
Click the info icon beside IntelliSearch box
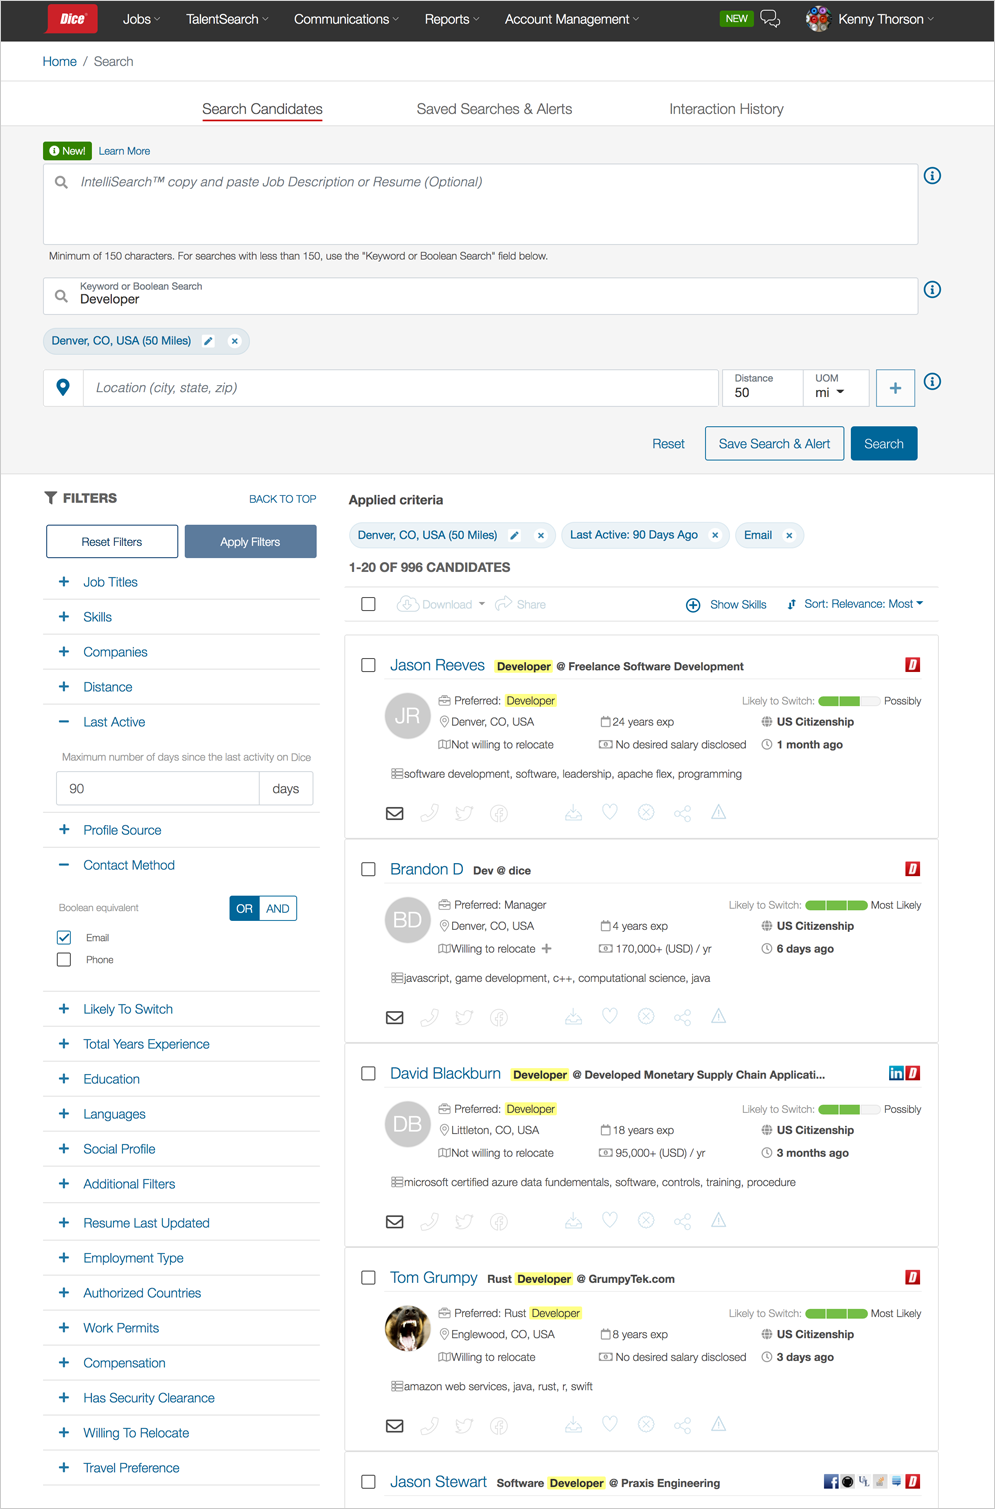click(x=932, y=176)
